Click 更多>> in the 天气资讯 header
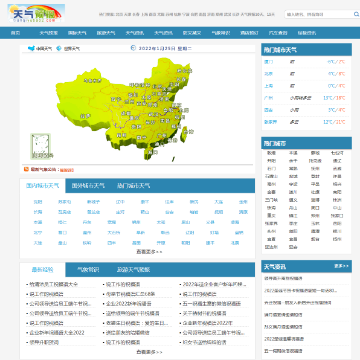The image size is (360, 360). point(341,266)
